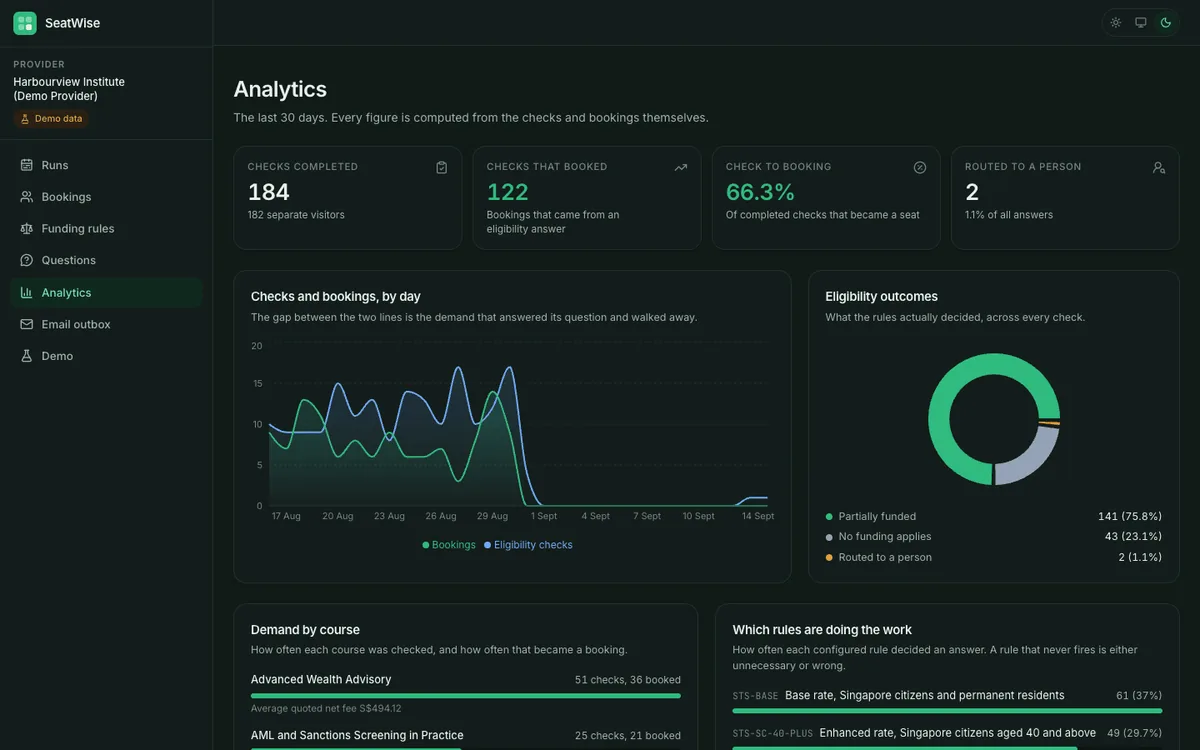
Task: Click the STS-BASE rule progress bar
Action: tap(947, 711)
